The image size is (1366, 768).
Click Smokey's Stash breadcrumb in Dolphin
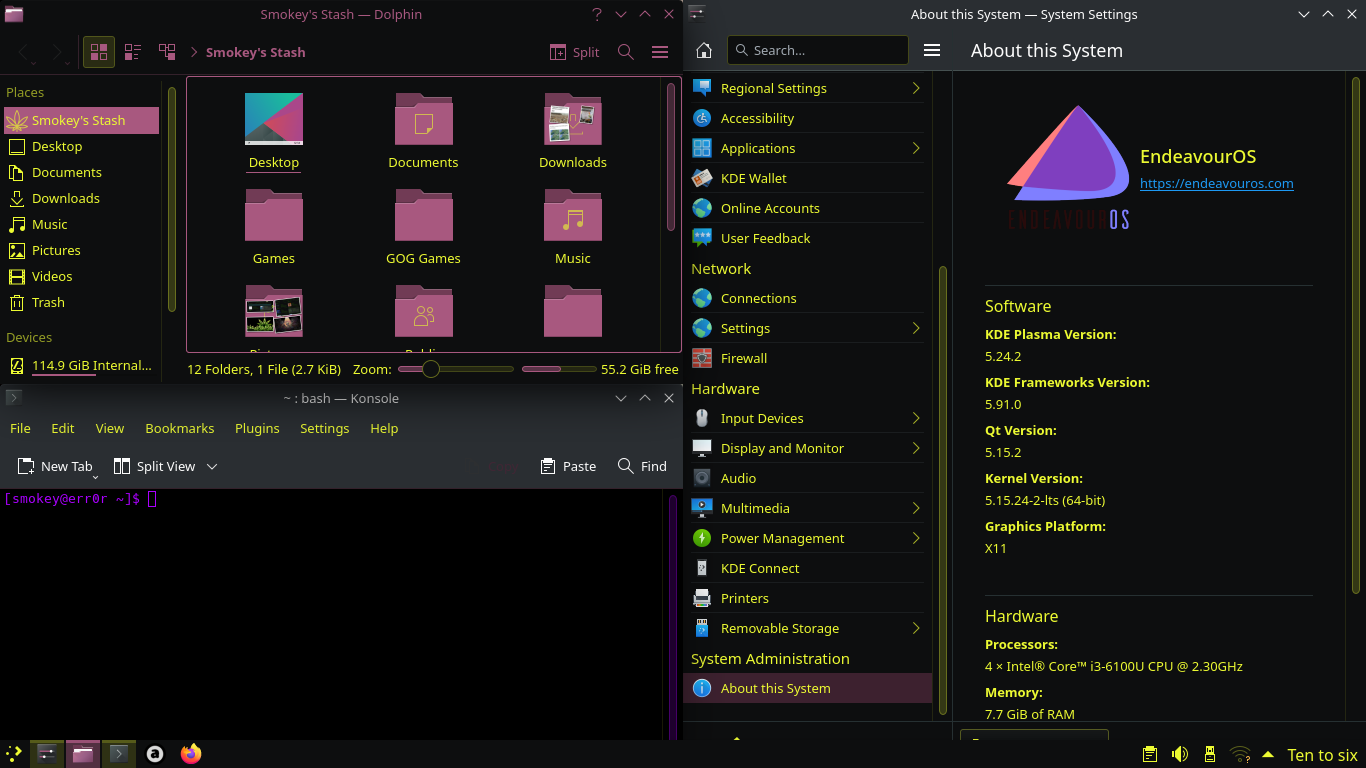(256, 52)
